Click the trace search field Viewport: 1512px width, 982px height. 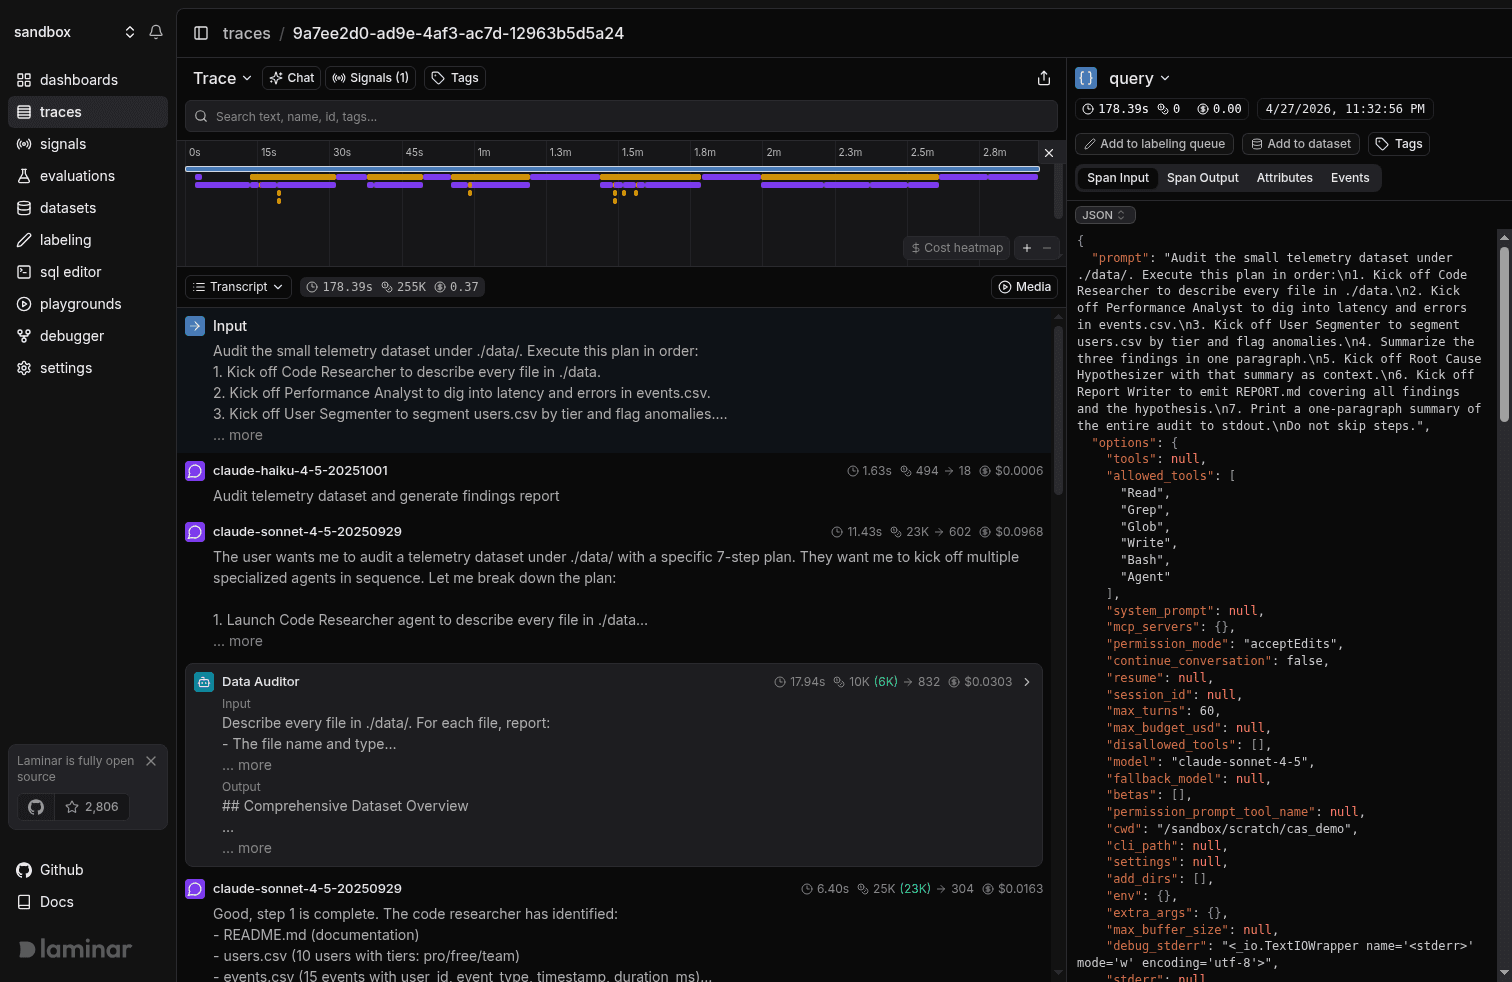pyautogui.click(x=621, y=116)
